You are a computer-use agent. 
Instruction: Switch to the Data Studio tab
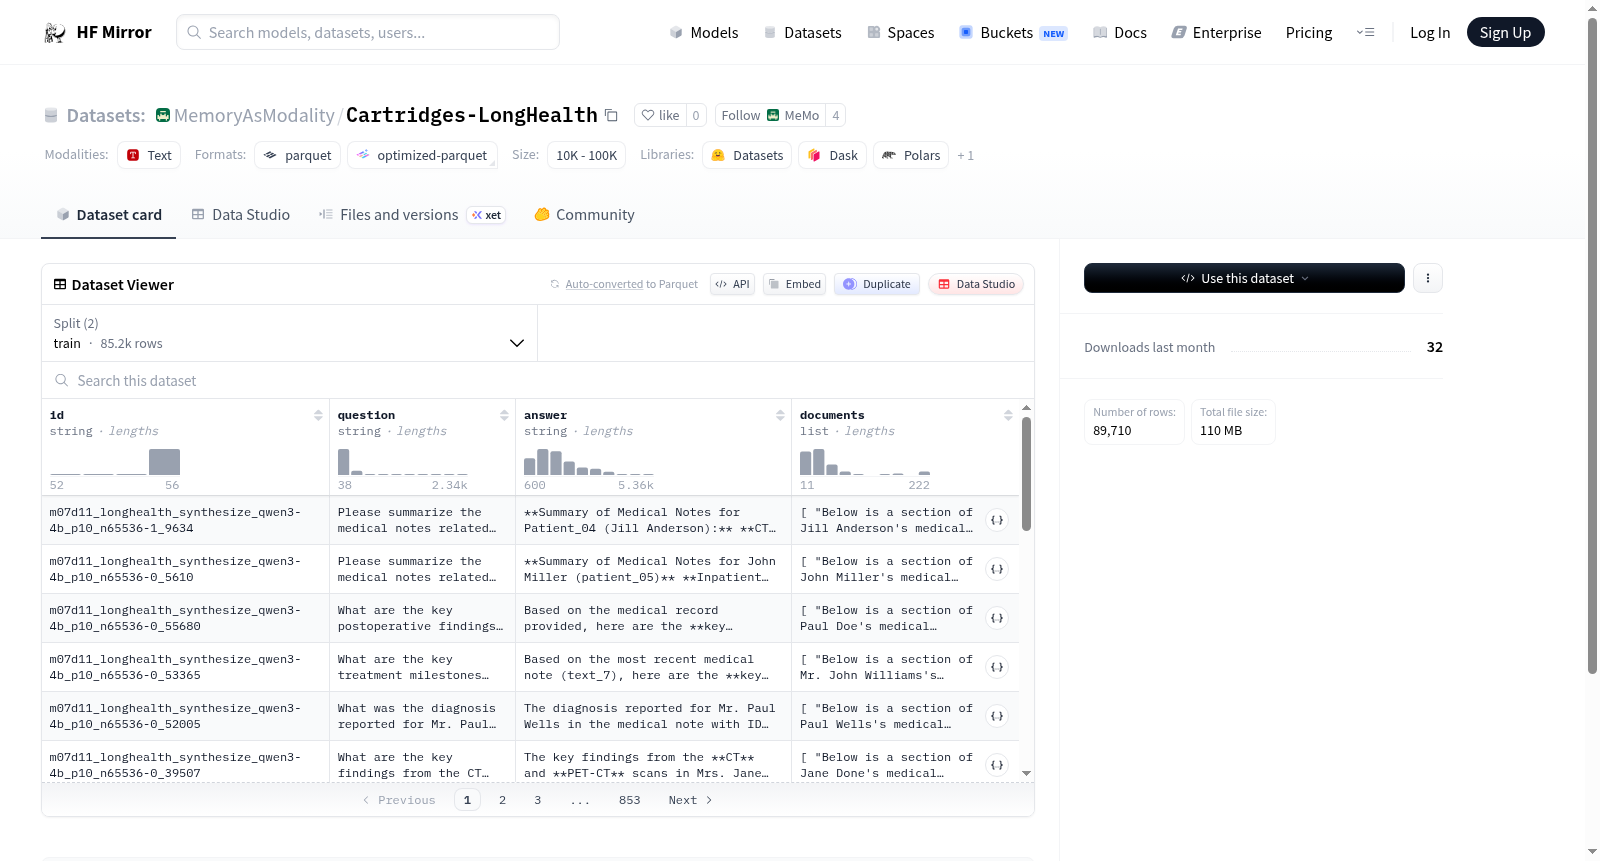pos(241,215)
